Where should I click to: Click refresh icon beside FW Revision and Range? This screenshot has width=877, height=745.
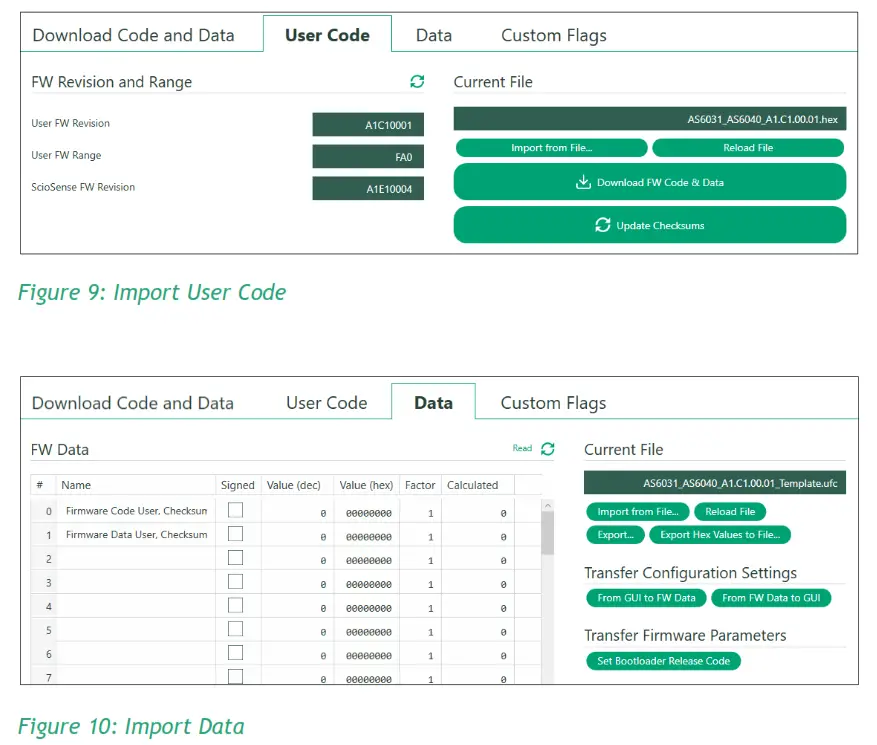417,82
